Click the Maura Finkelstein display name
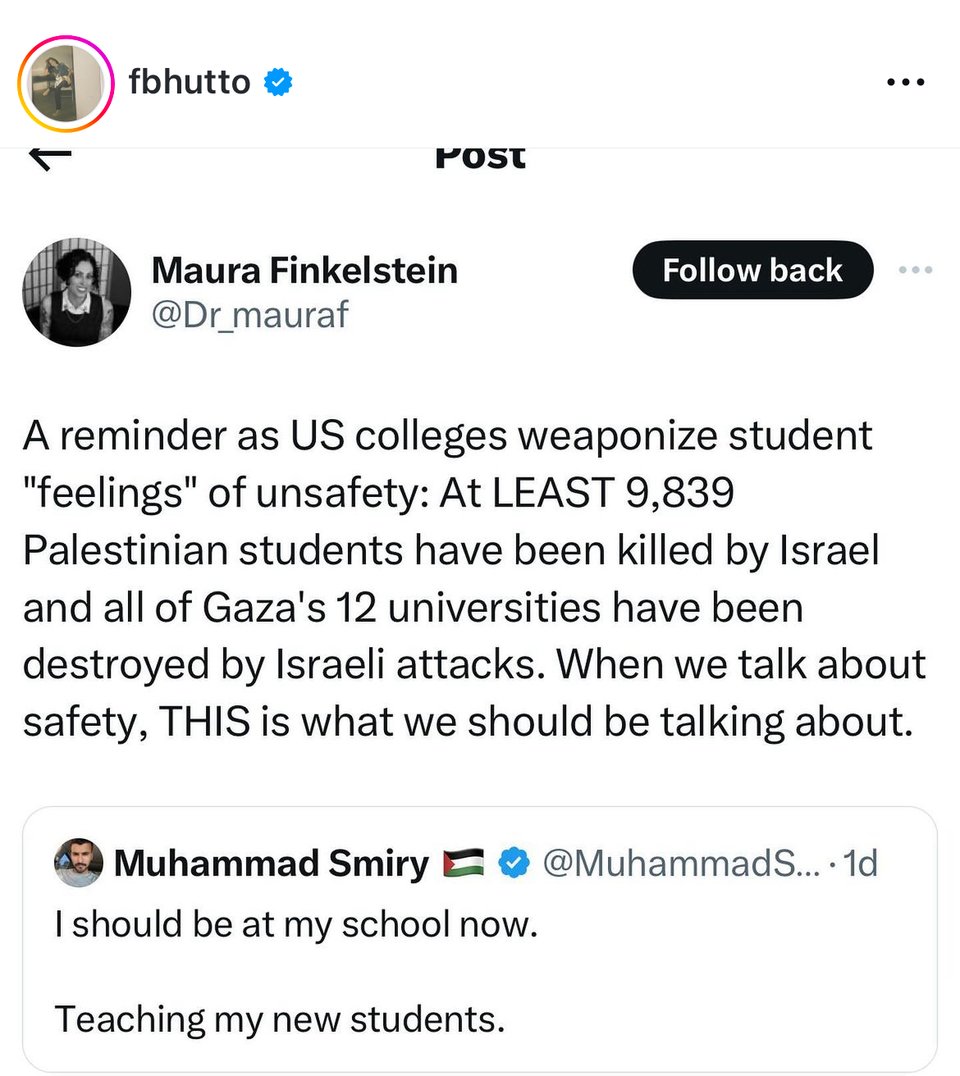 304,269
